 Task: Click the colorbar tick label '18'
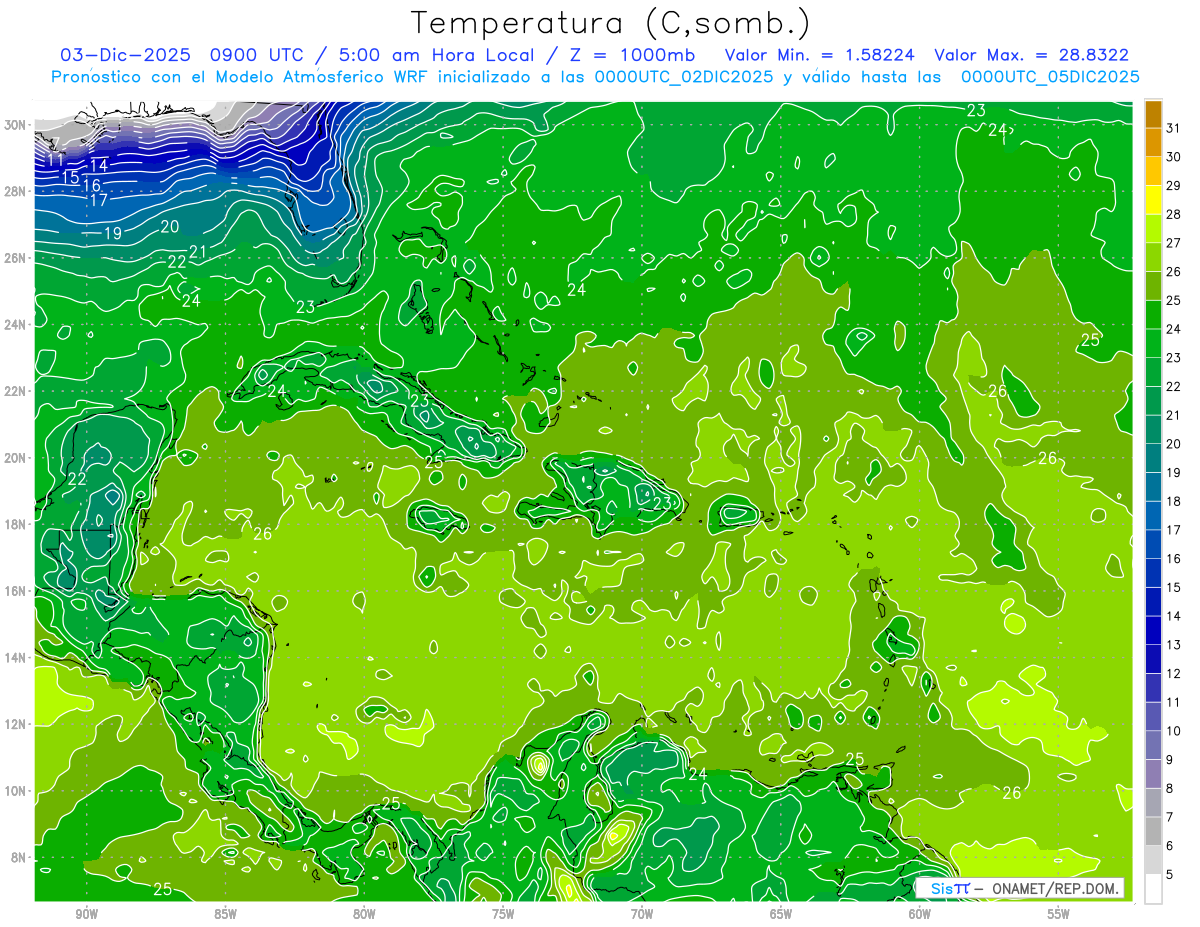[1173, 501]
